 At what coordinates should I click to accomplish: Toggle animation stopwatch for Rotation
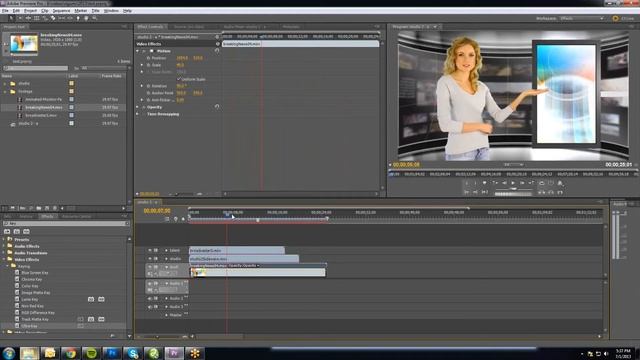pyautogui.click(x=149, y=86)
